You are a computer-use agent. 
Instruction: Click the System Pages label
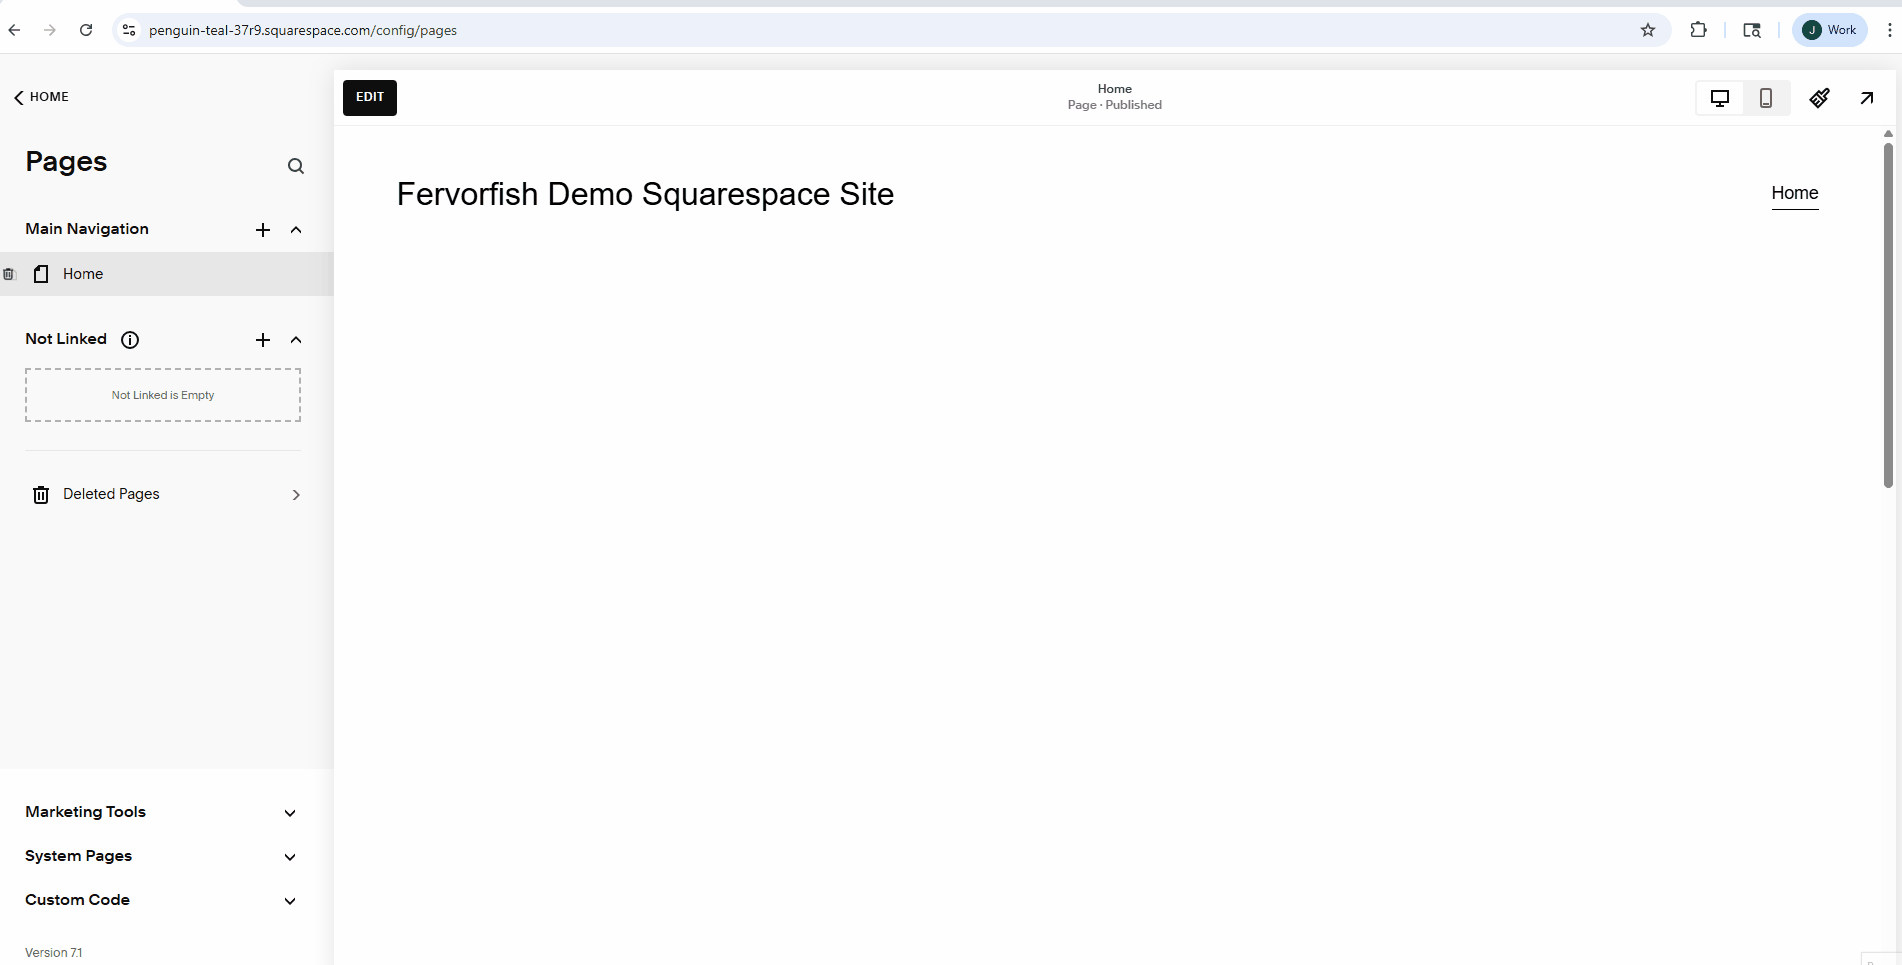79,856
